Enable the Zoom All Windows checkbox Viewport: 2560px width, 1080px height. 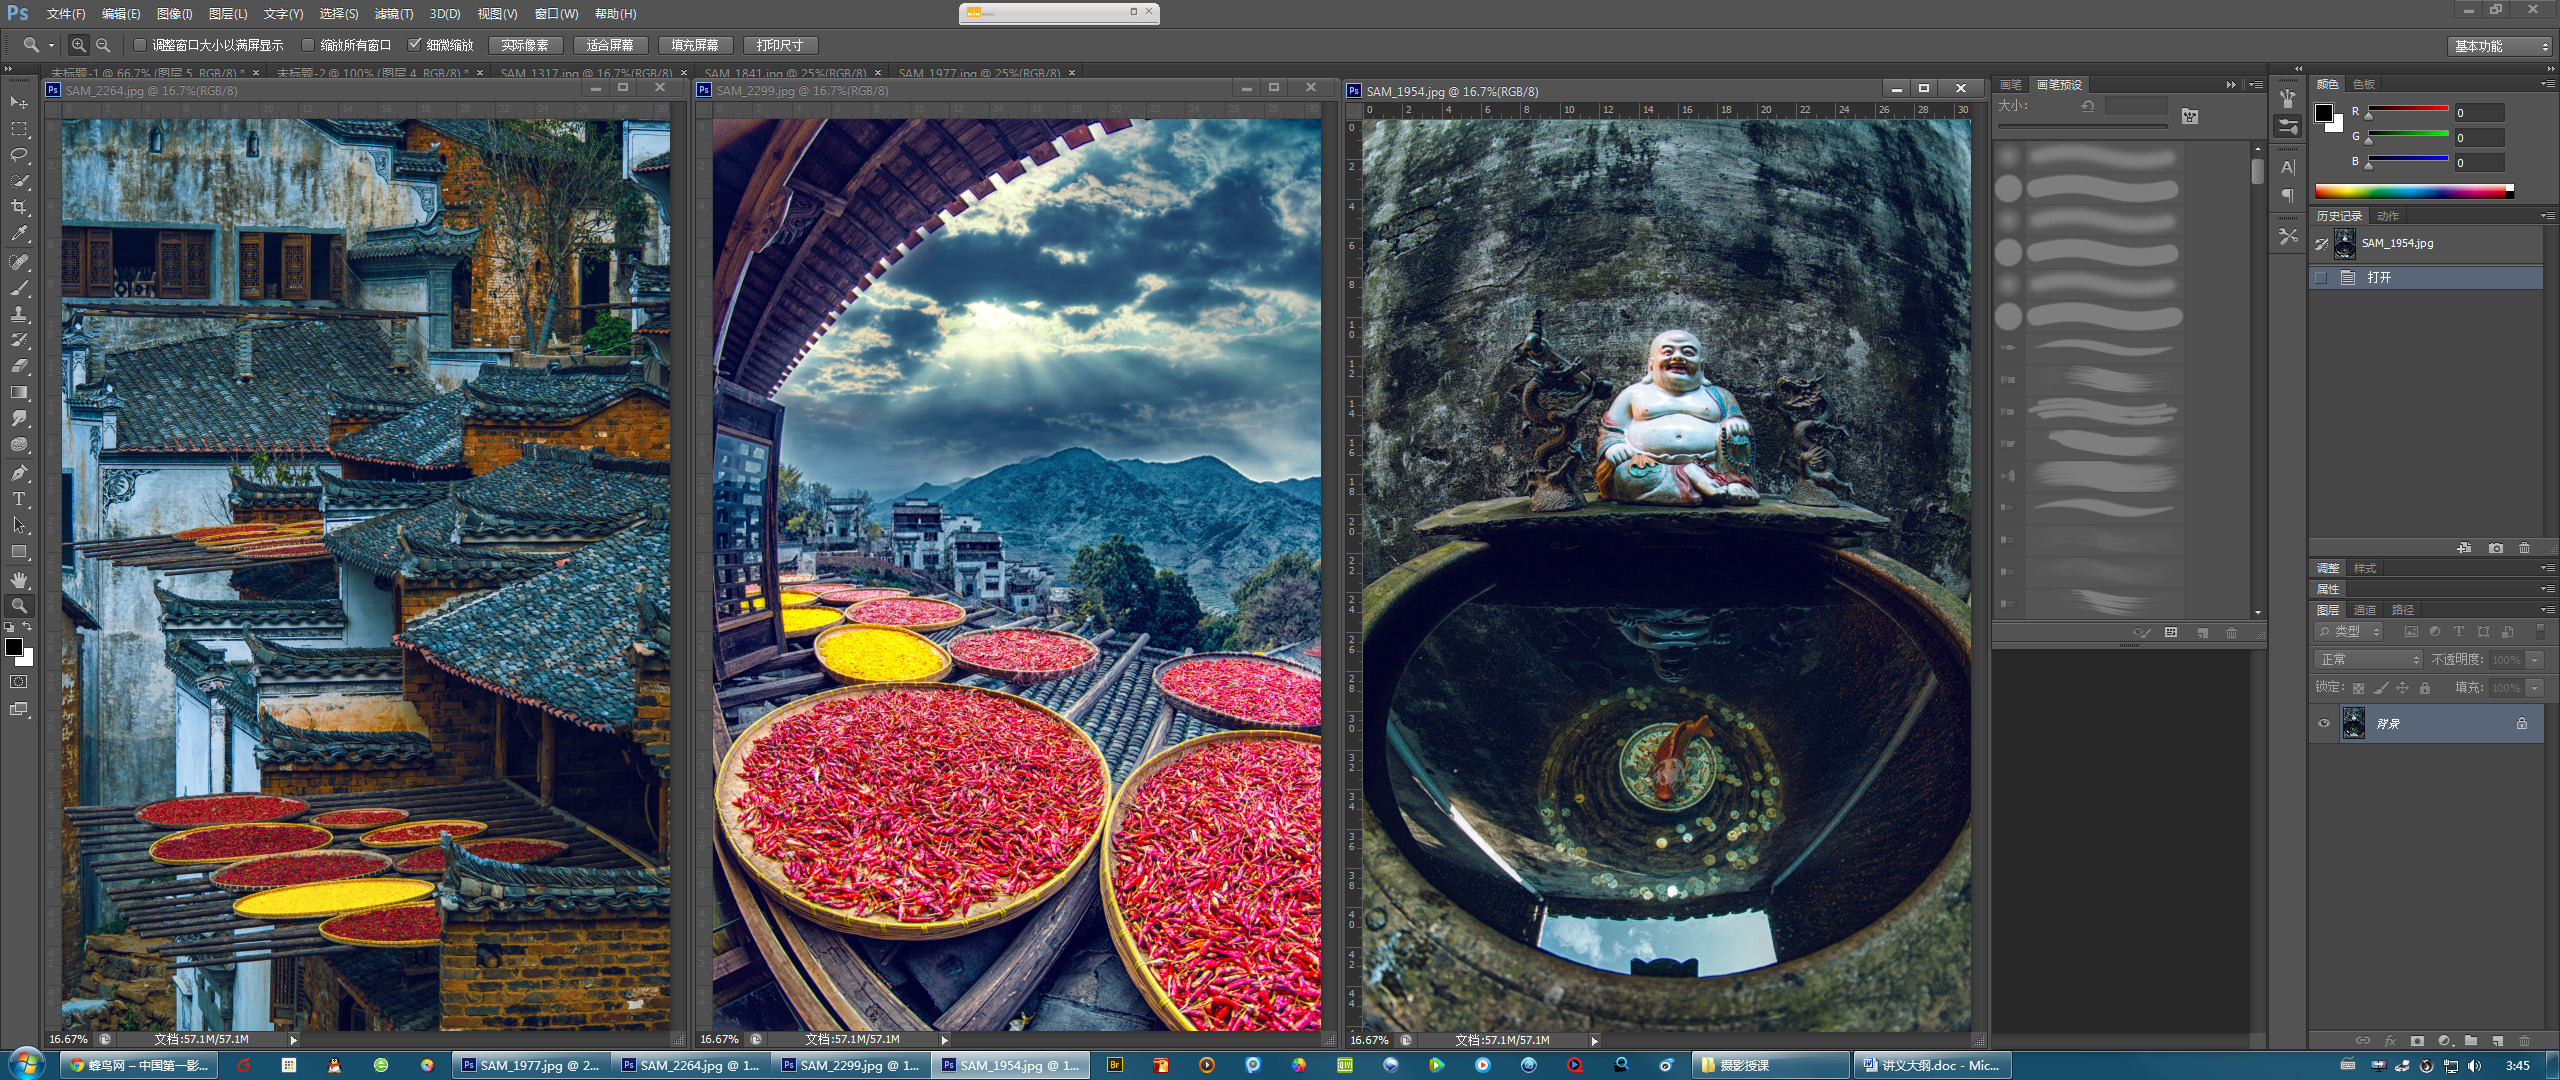308,45
